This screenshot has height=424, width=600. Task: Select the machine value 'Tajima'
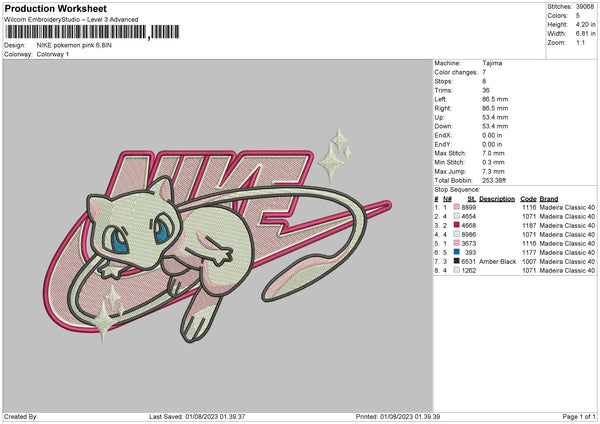[492, 63]
